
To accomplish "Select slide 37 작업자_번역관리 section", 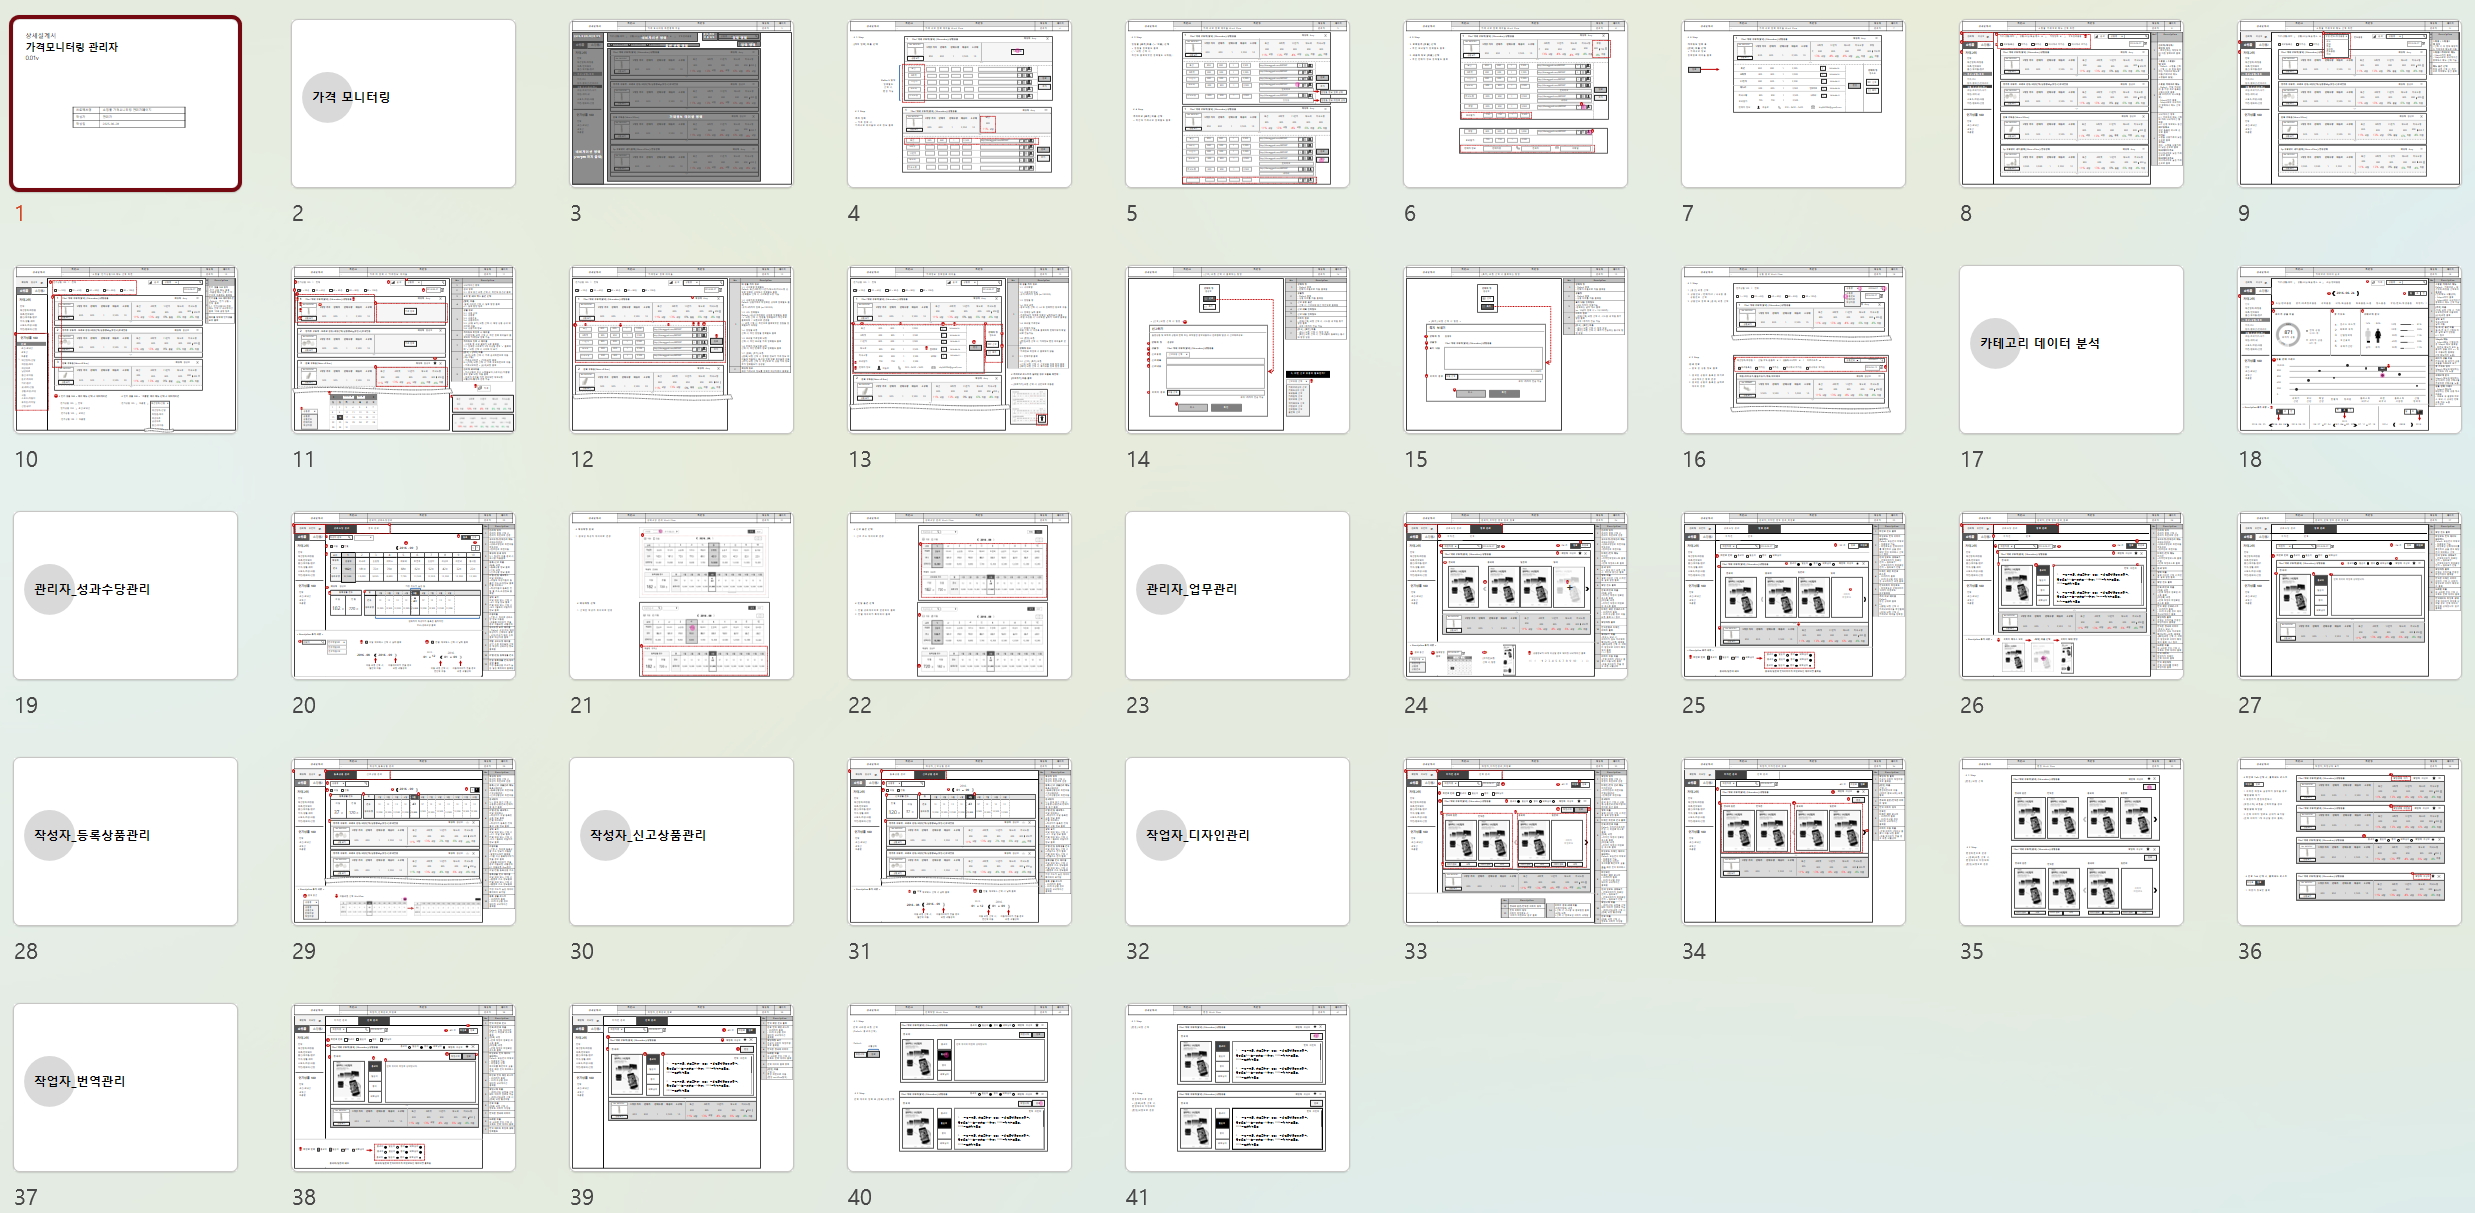I will coord(126,1087).
